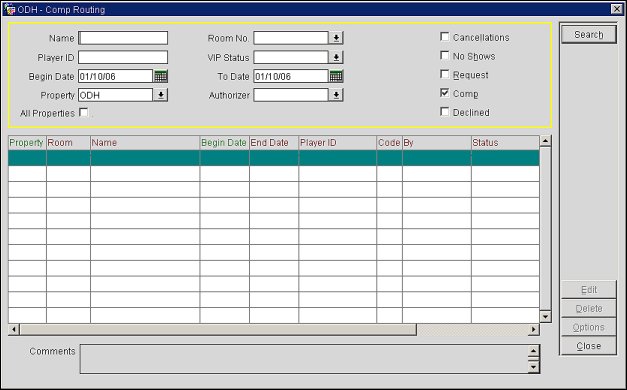The image size is (627, 390).
Task: Select the highlighted first grid row
Action: 274,158
